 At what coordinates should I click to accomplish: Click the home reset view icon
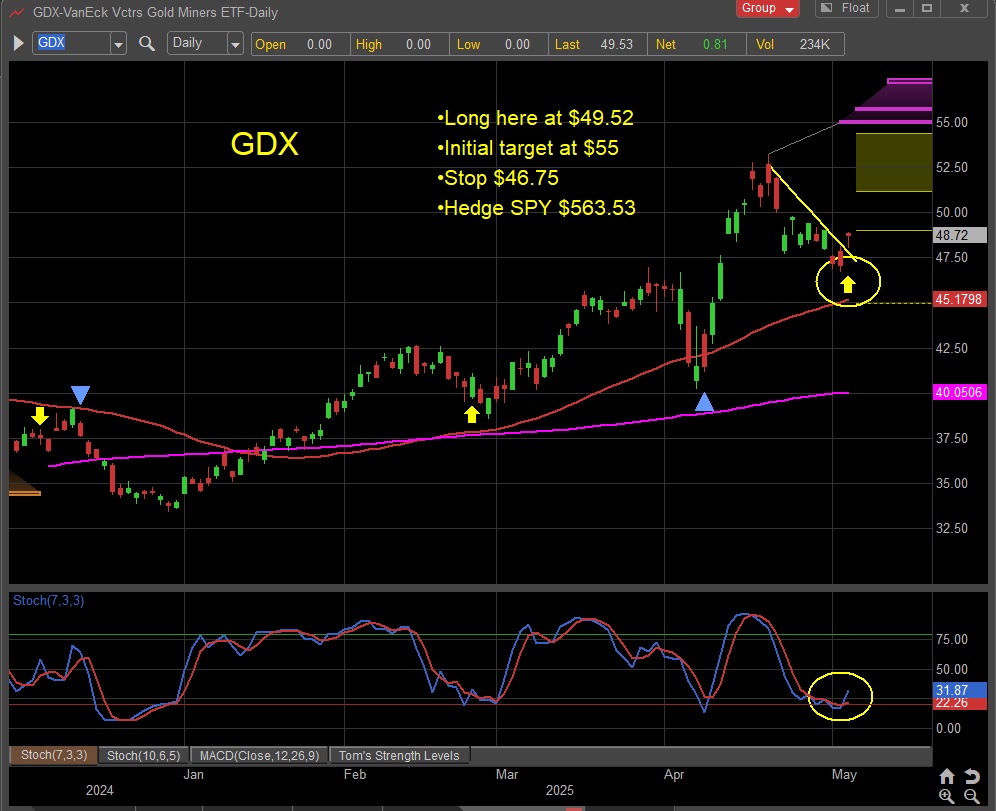coord(947,776)
